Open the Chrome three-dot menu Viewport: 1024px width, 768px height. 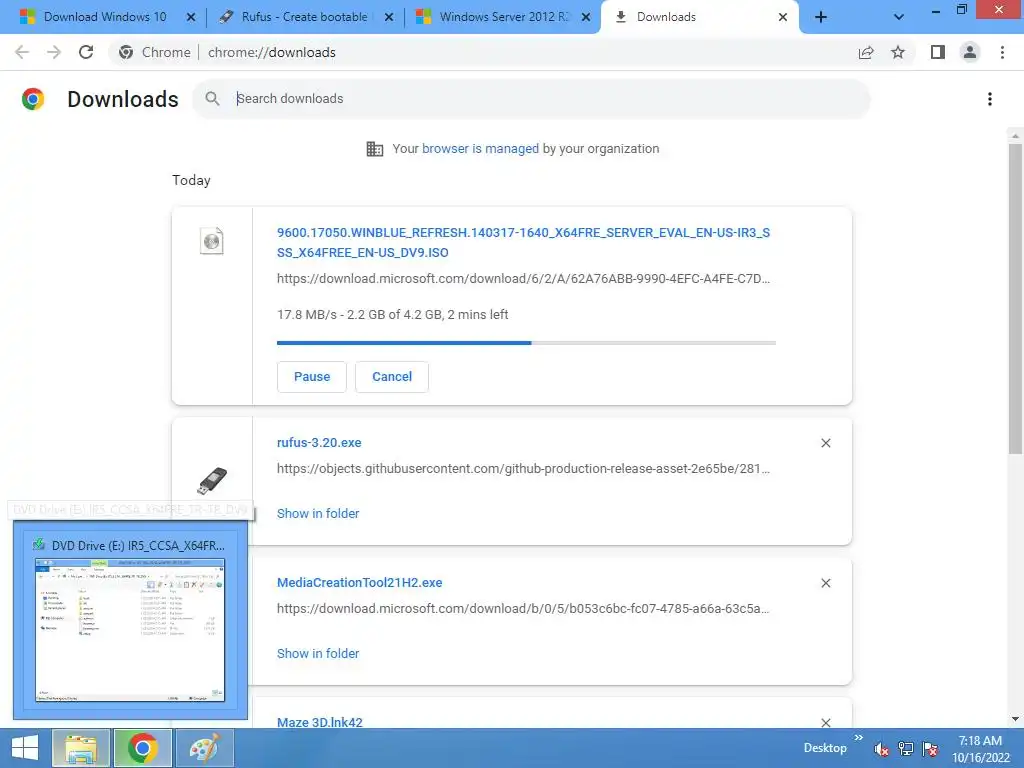(1002, 52)
